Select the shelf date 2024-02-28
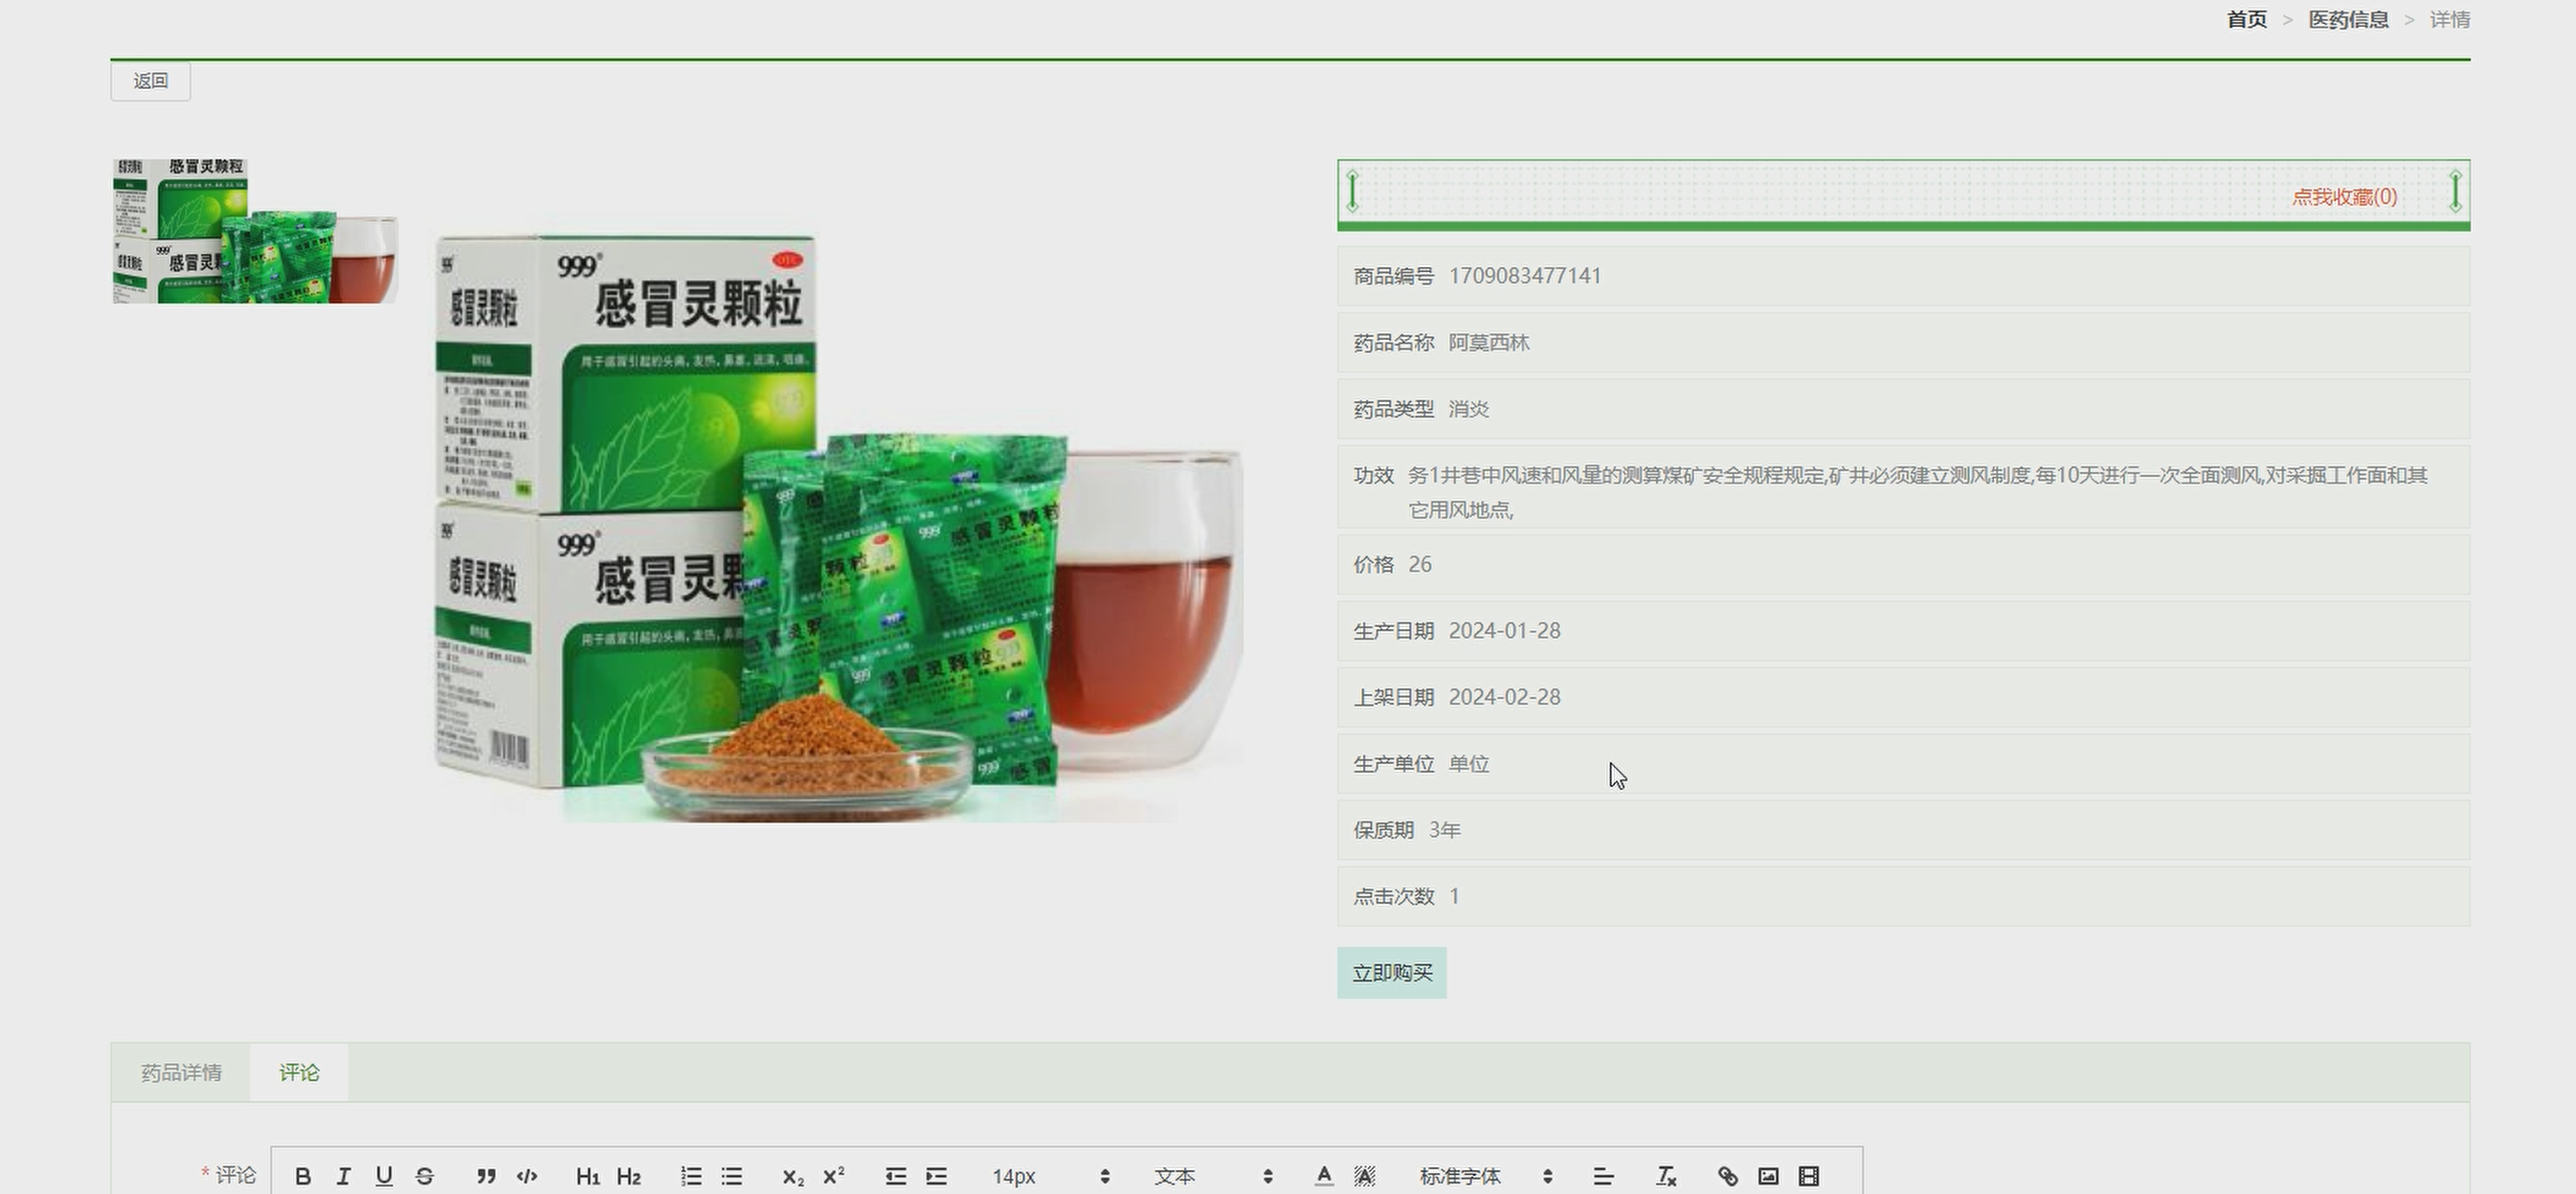Screen dimensions: 2576x1194 click(x=1505, y=697)
